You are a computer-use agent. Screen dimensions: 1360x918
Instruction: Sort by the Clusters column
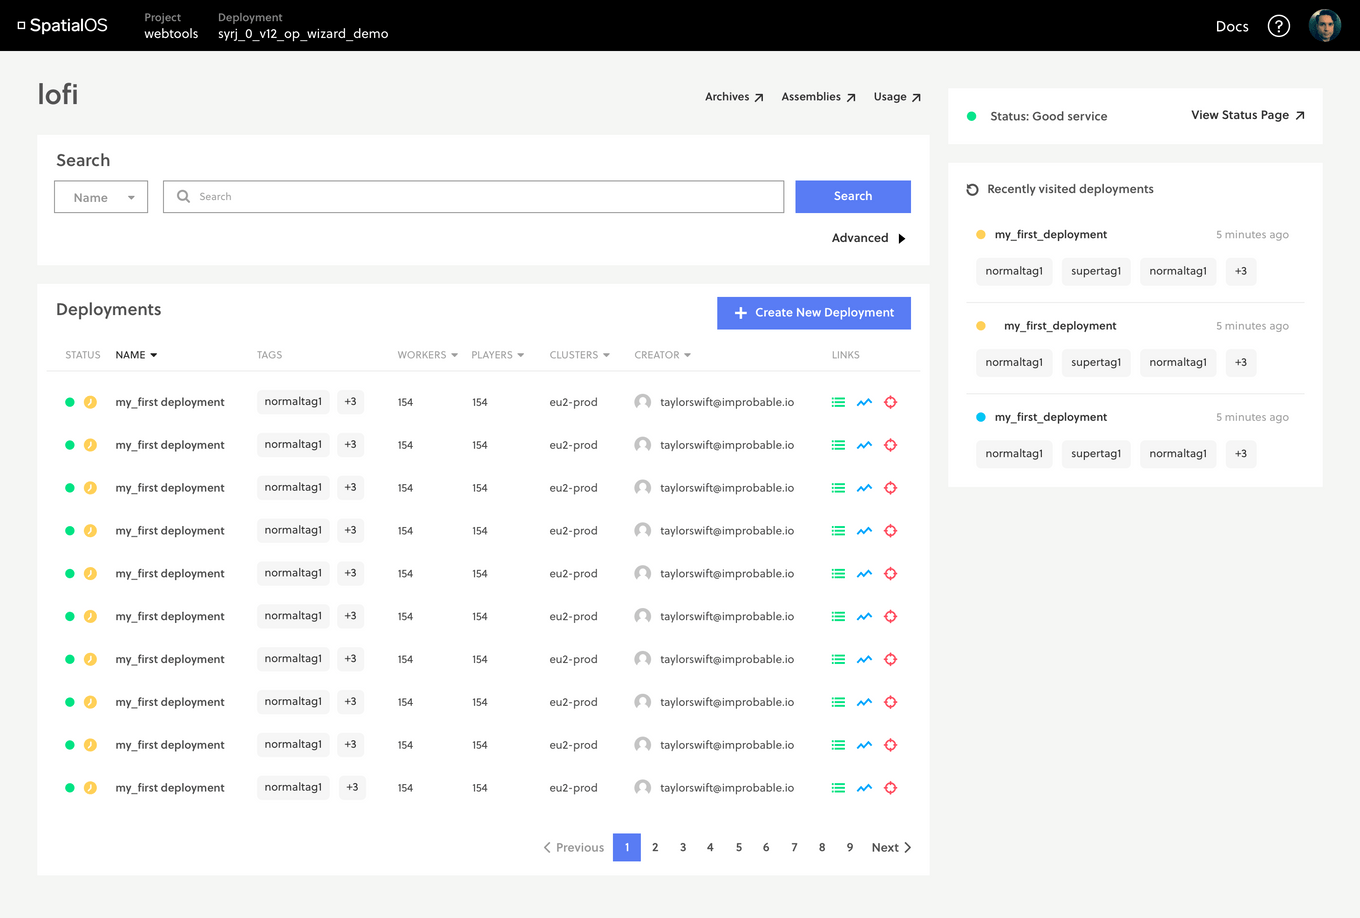(x=579, y=355)
